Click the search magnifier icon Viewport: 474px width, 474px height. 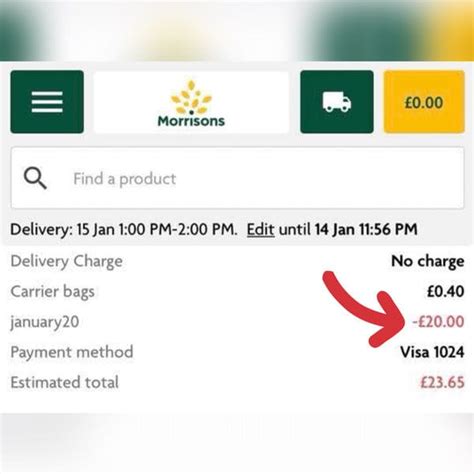[35, 178]
